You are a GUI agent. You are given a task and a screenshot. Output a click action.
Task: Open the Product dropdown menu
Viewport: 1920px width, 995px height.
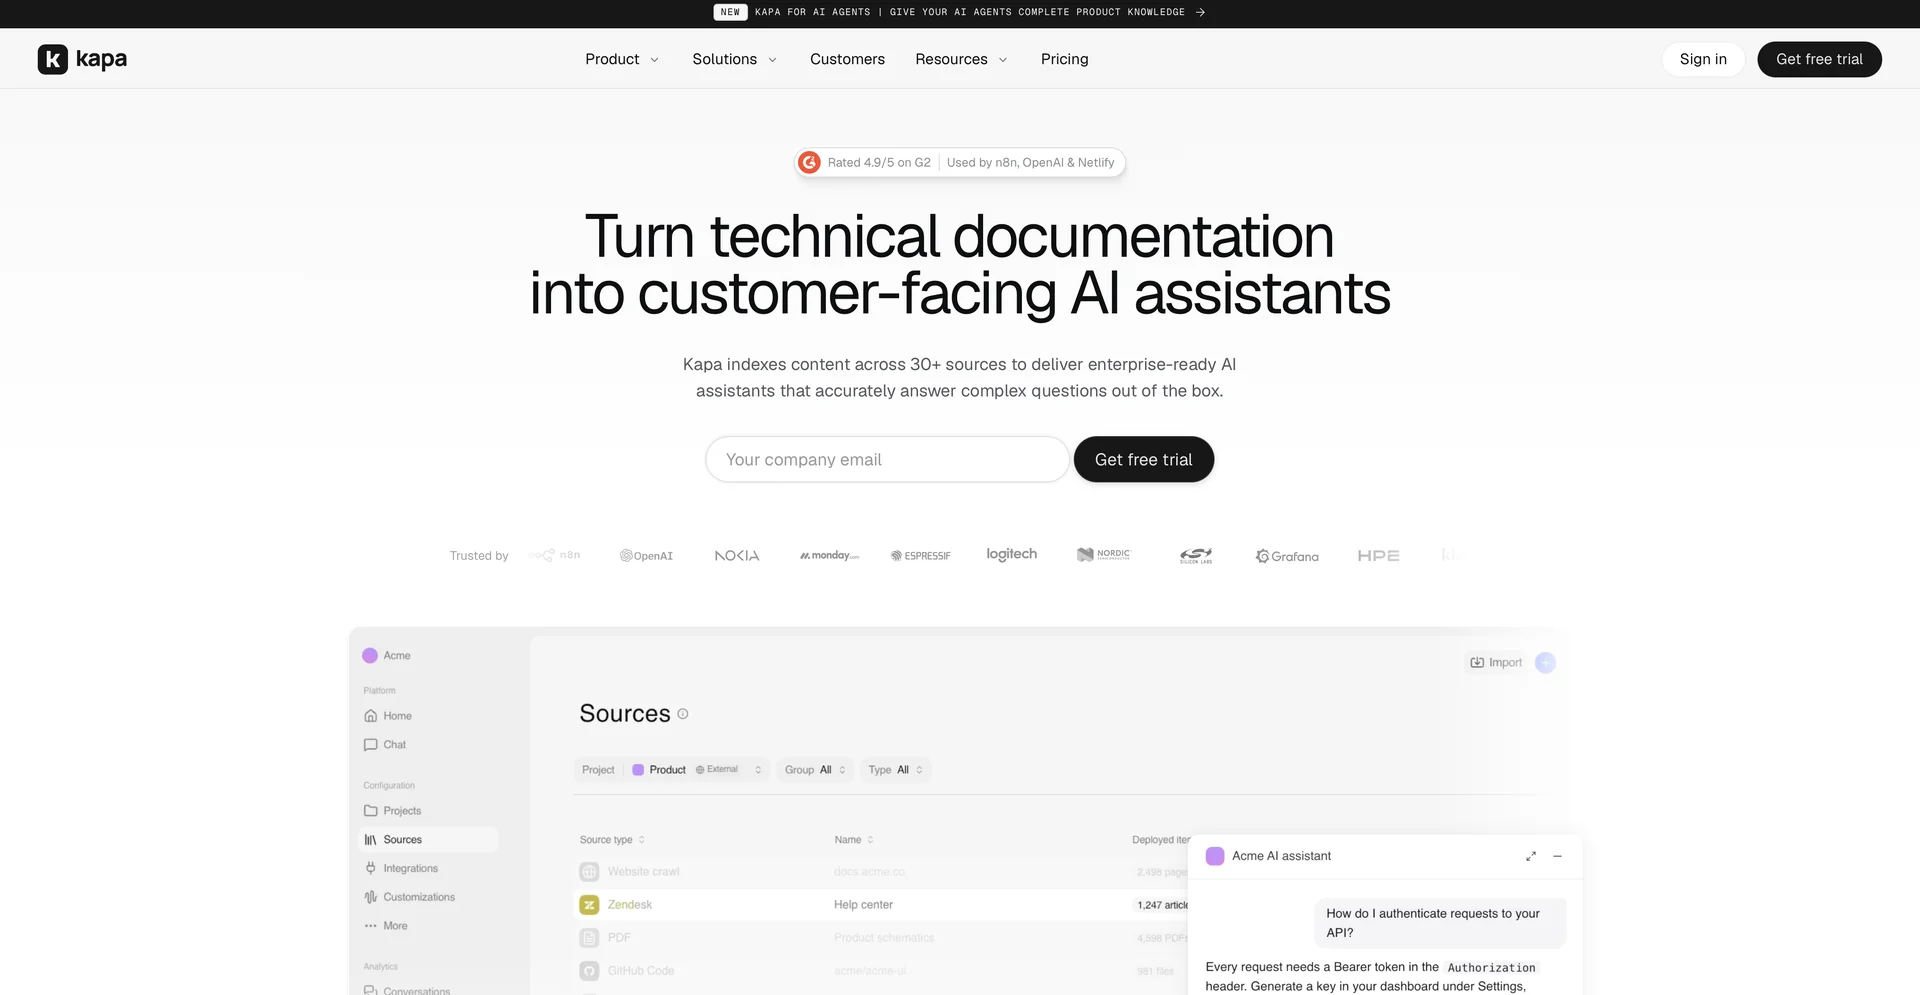click(622, 60)
